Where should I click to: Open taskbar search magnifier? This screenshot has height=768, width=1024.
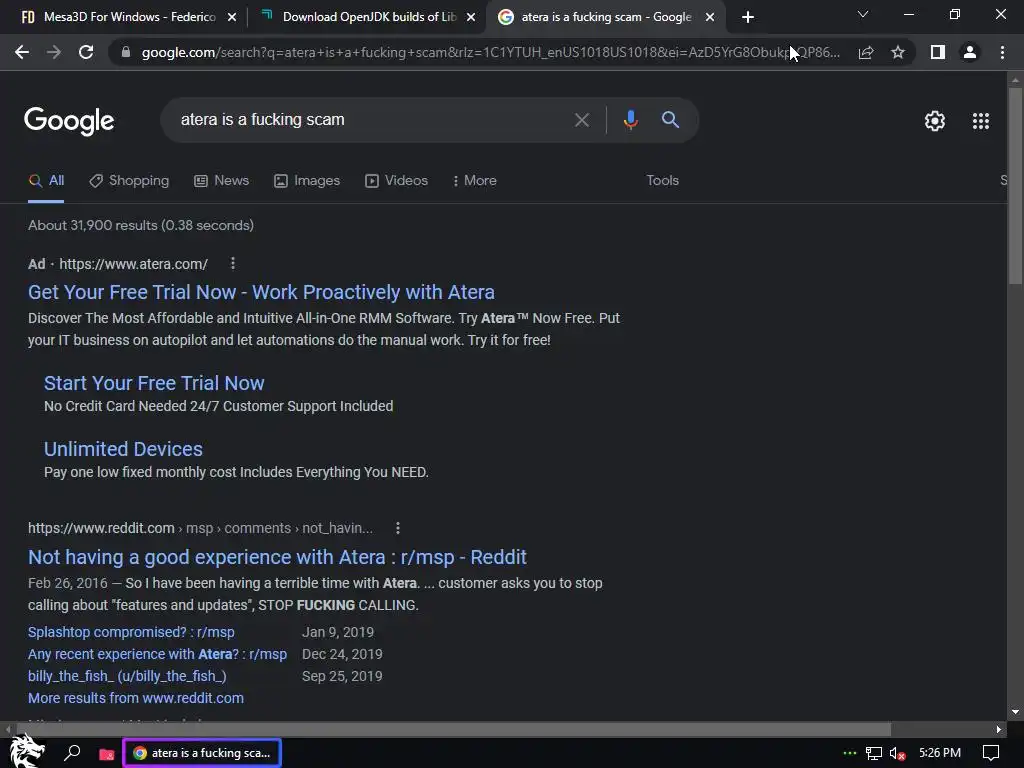[72, 753]
